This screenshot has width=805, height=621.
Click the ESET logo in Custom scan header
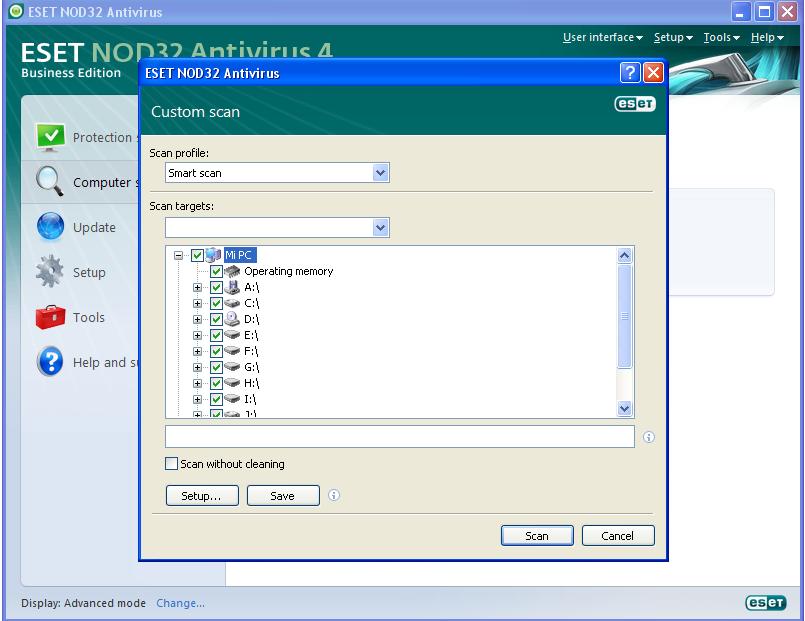635,104
